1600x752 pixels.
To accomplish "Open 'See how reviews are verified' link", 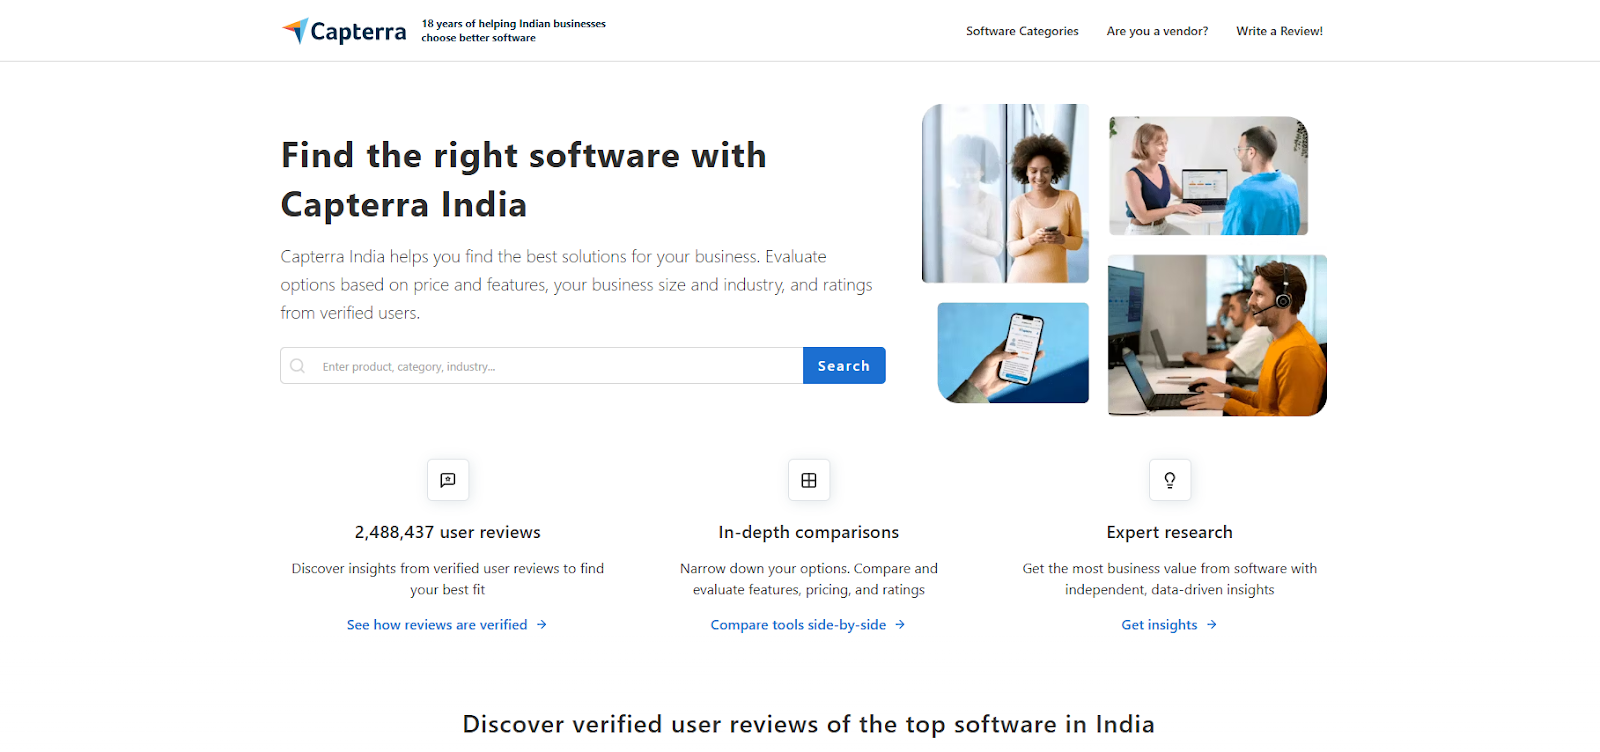I will (437, 625).
